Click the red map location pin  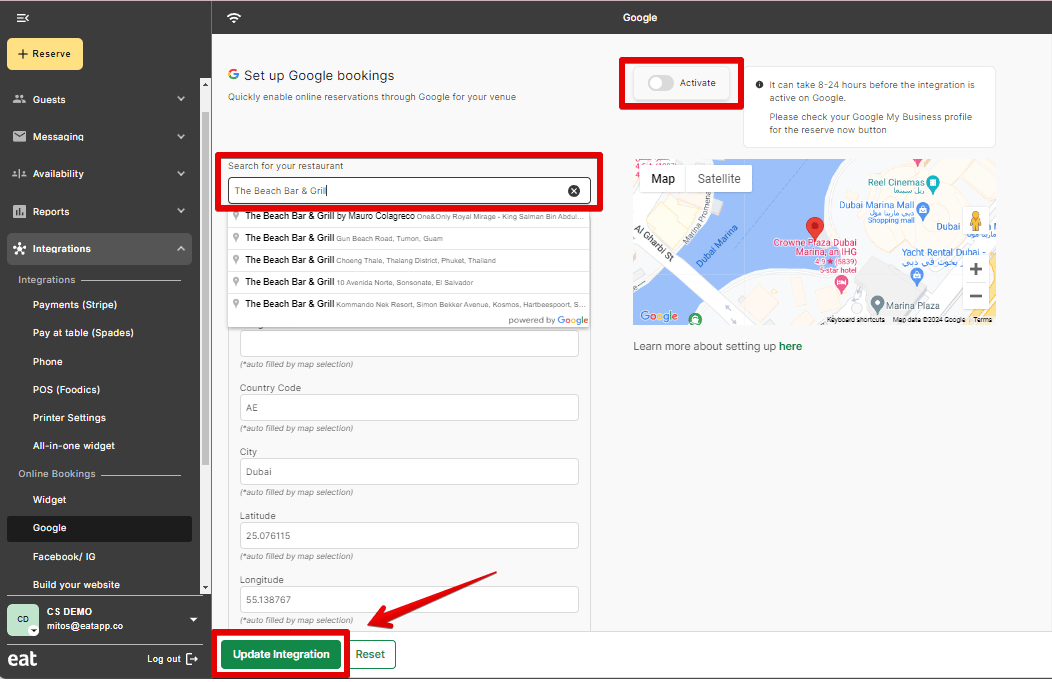(x=814, y=228)
